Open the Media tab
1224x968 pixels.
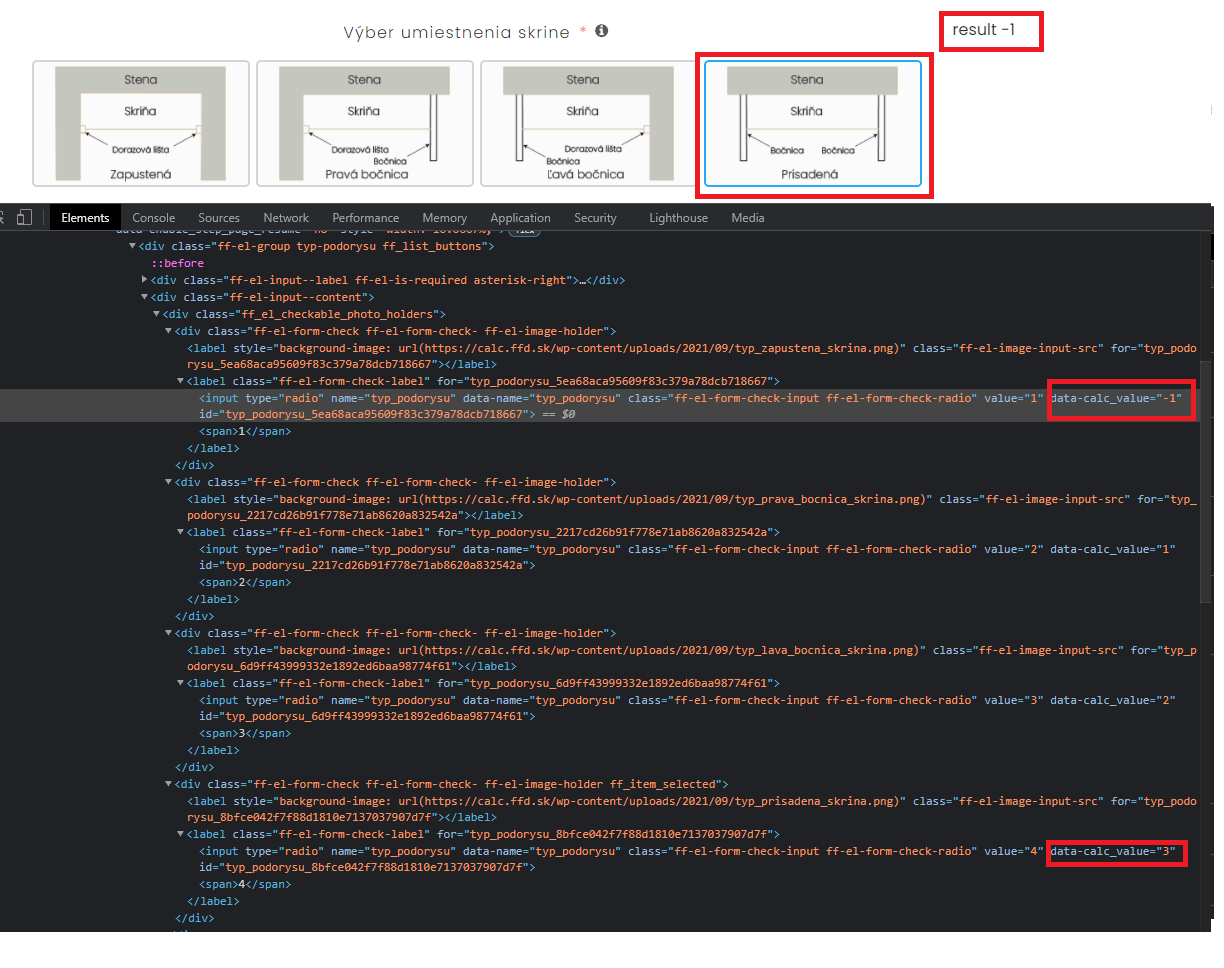(x=748, y=218)
